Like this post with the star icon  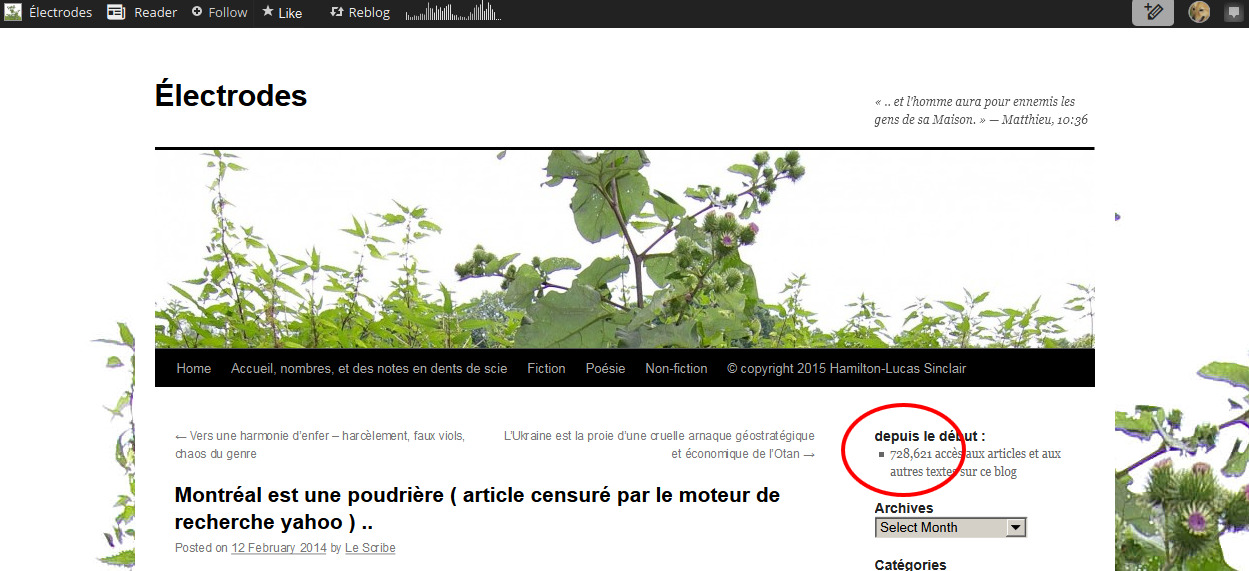click(282, 12)
